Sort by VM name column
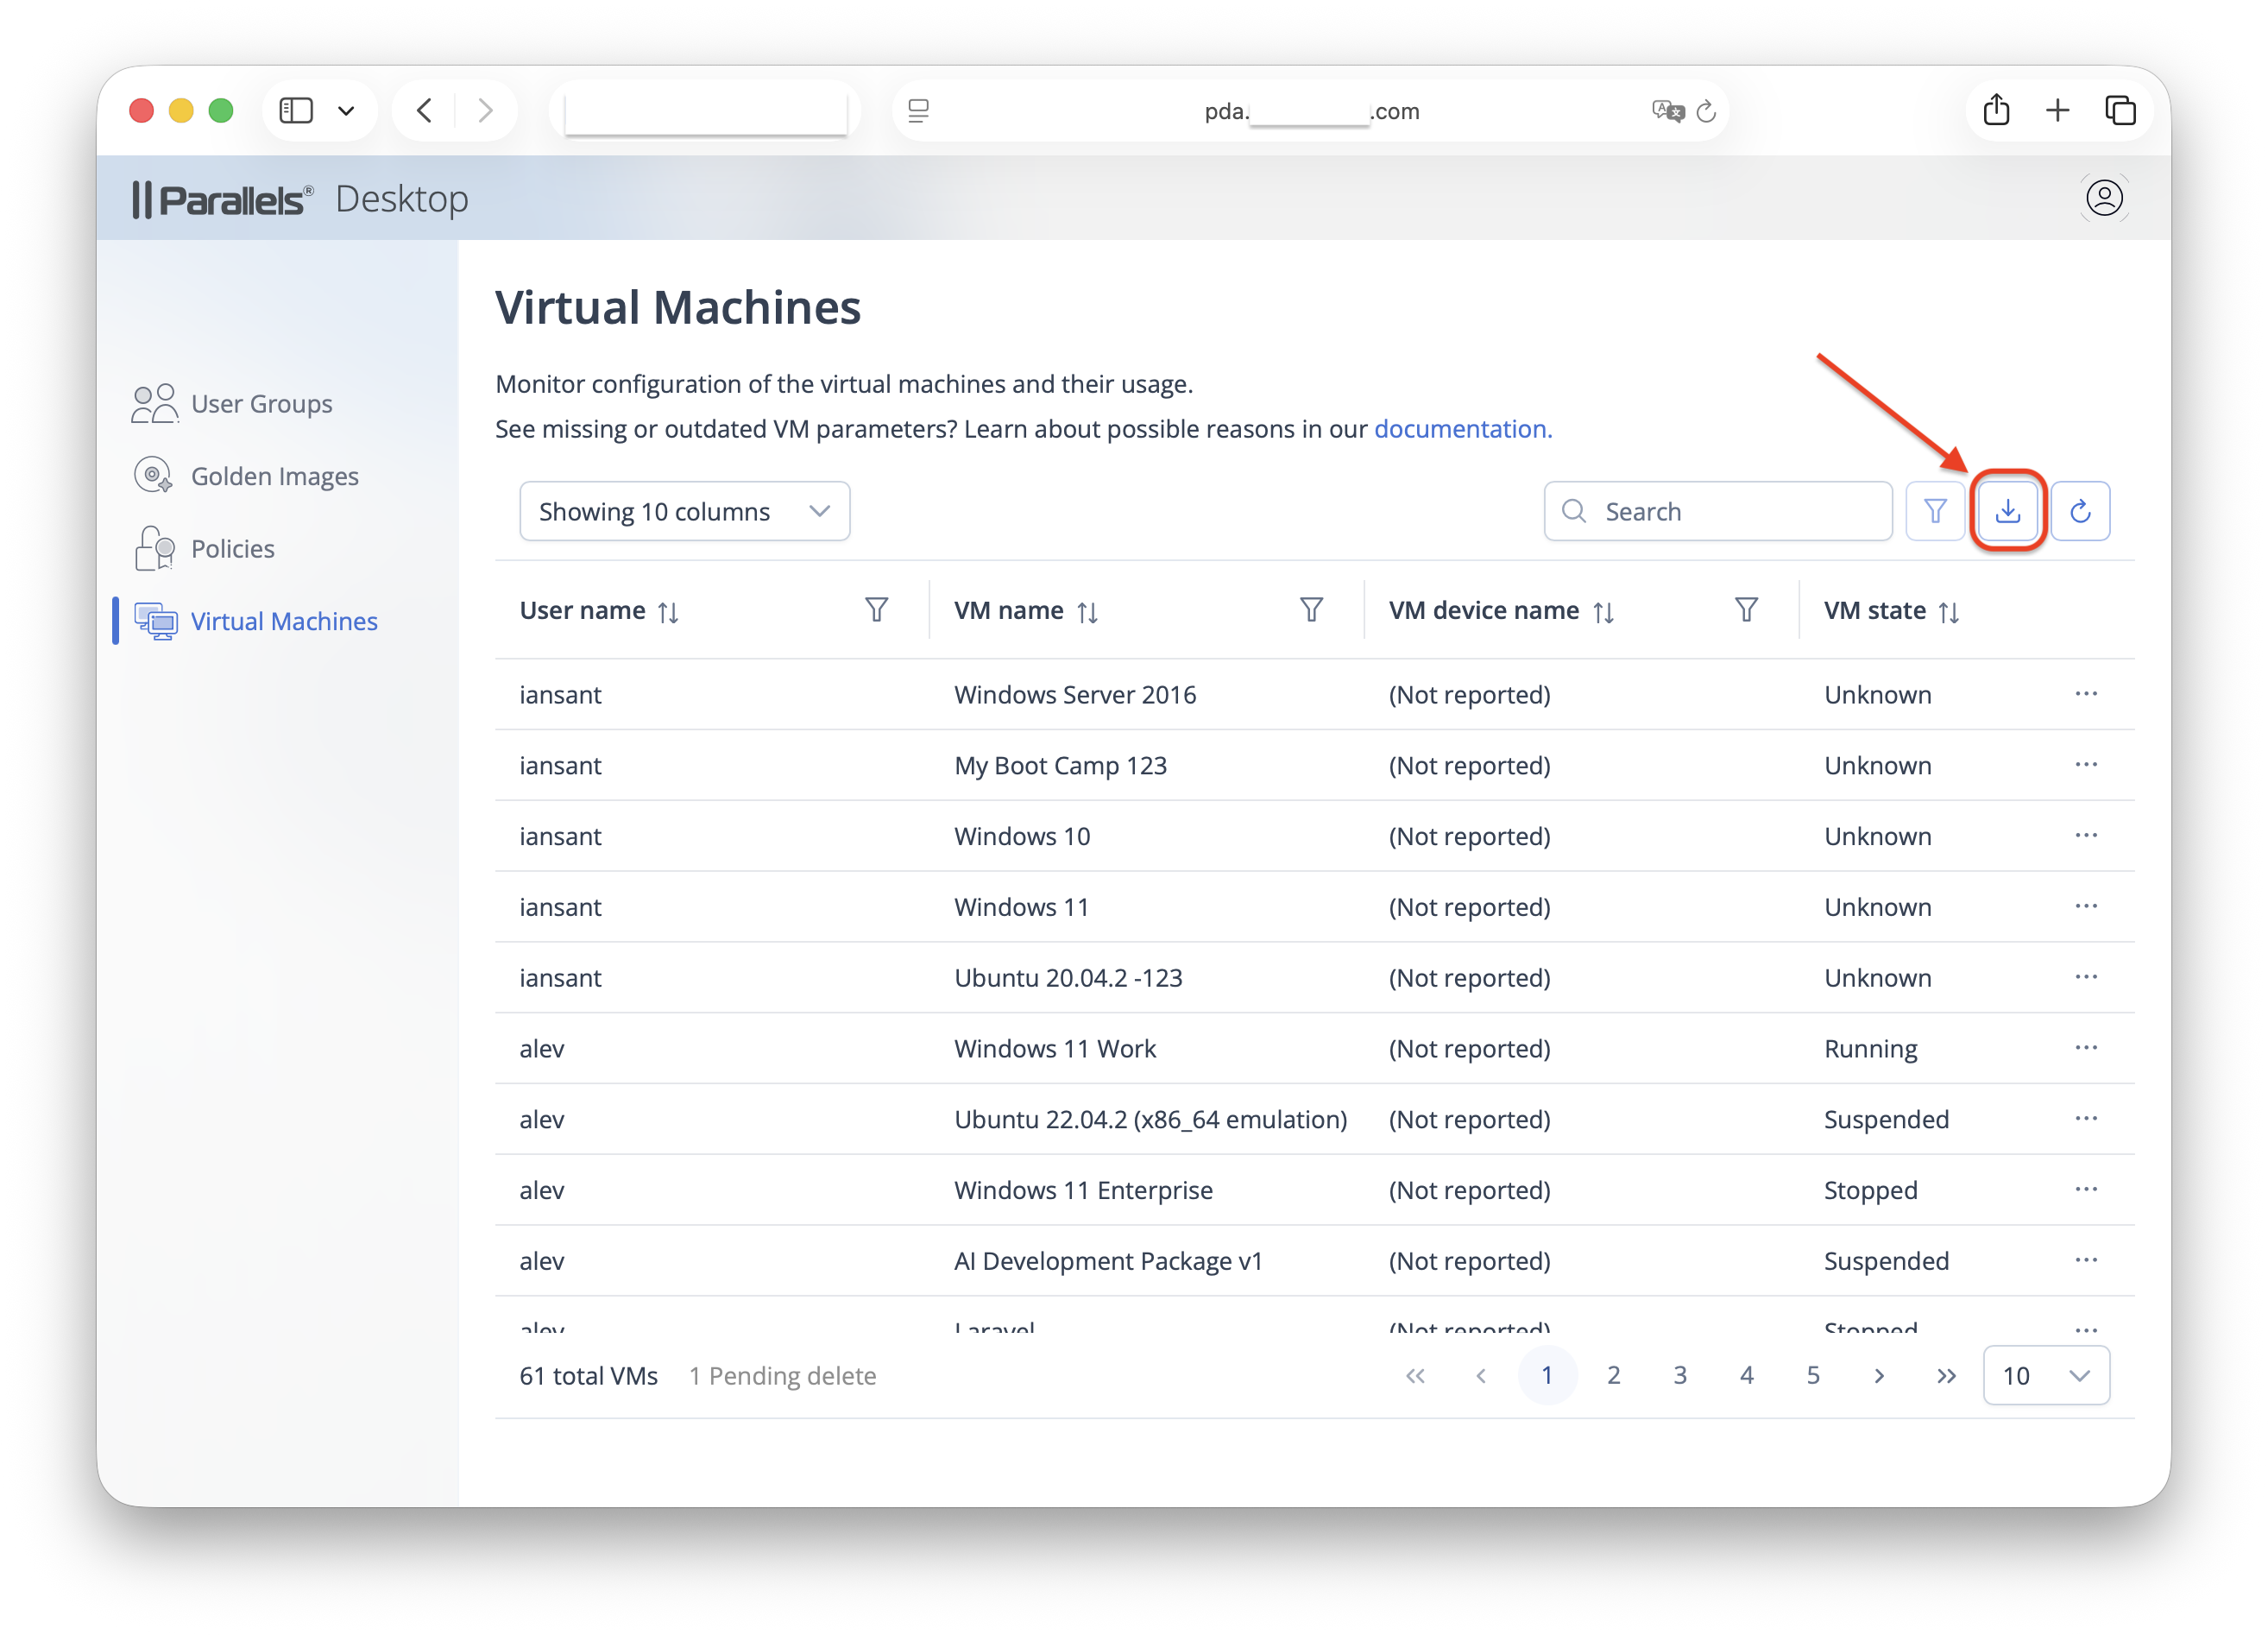The width and height of the screenshot is (2268, 1635). (1087, 612)
